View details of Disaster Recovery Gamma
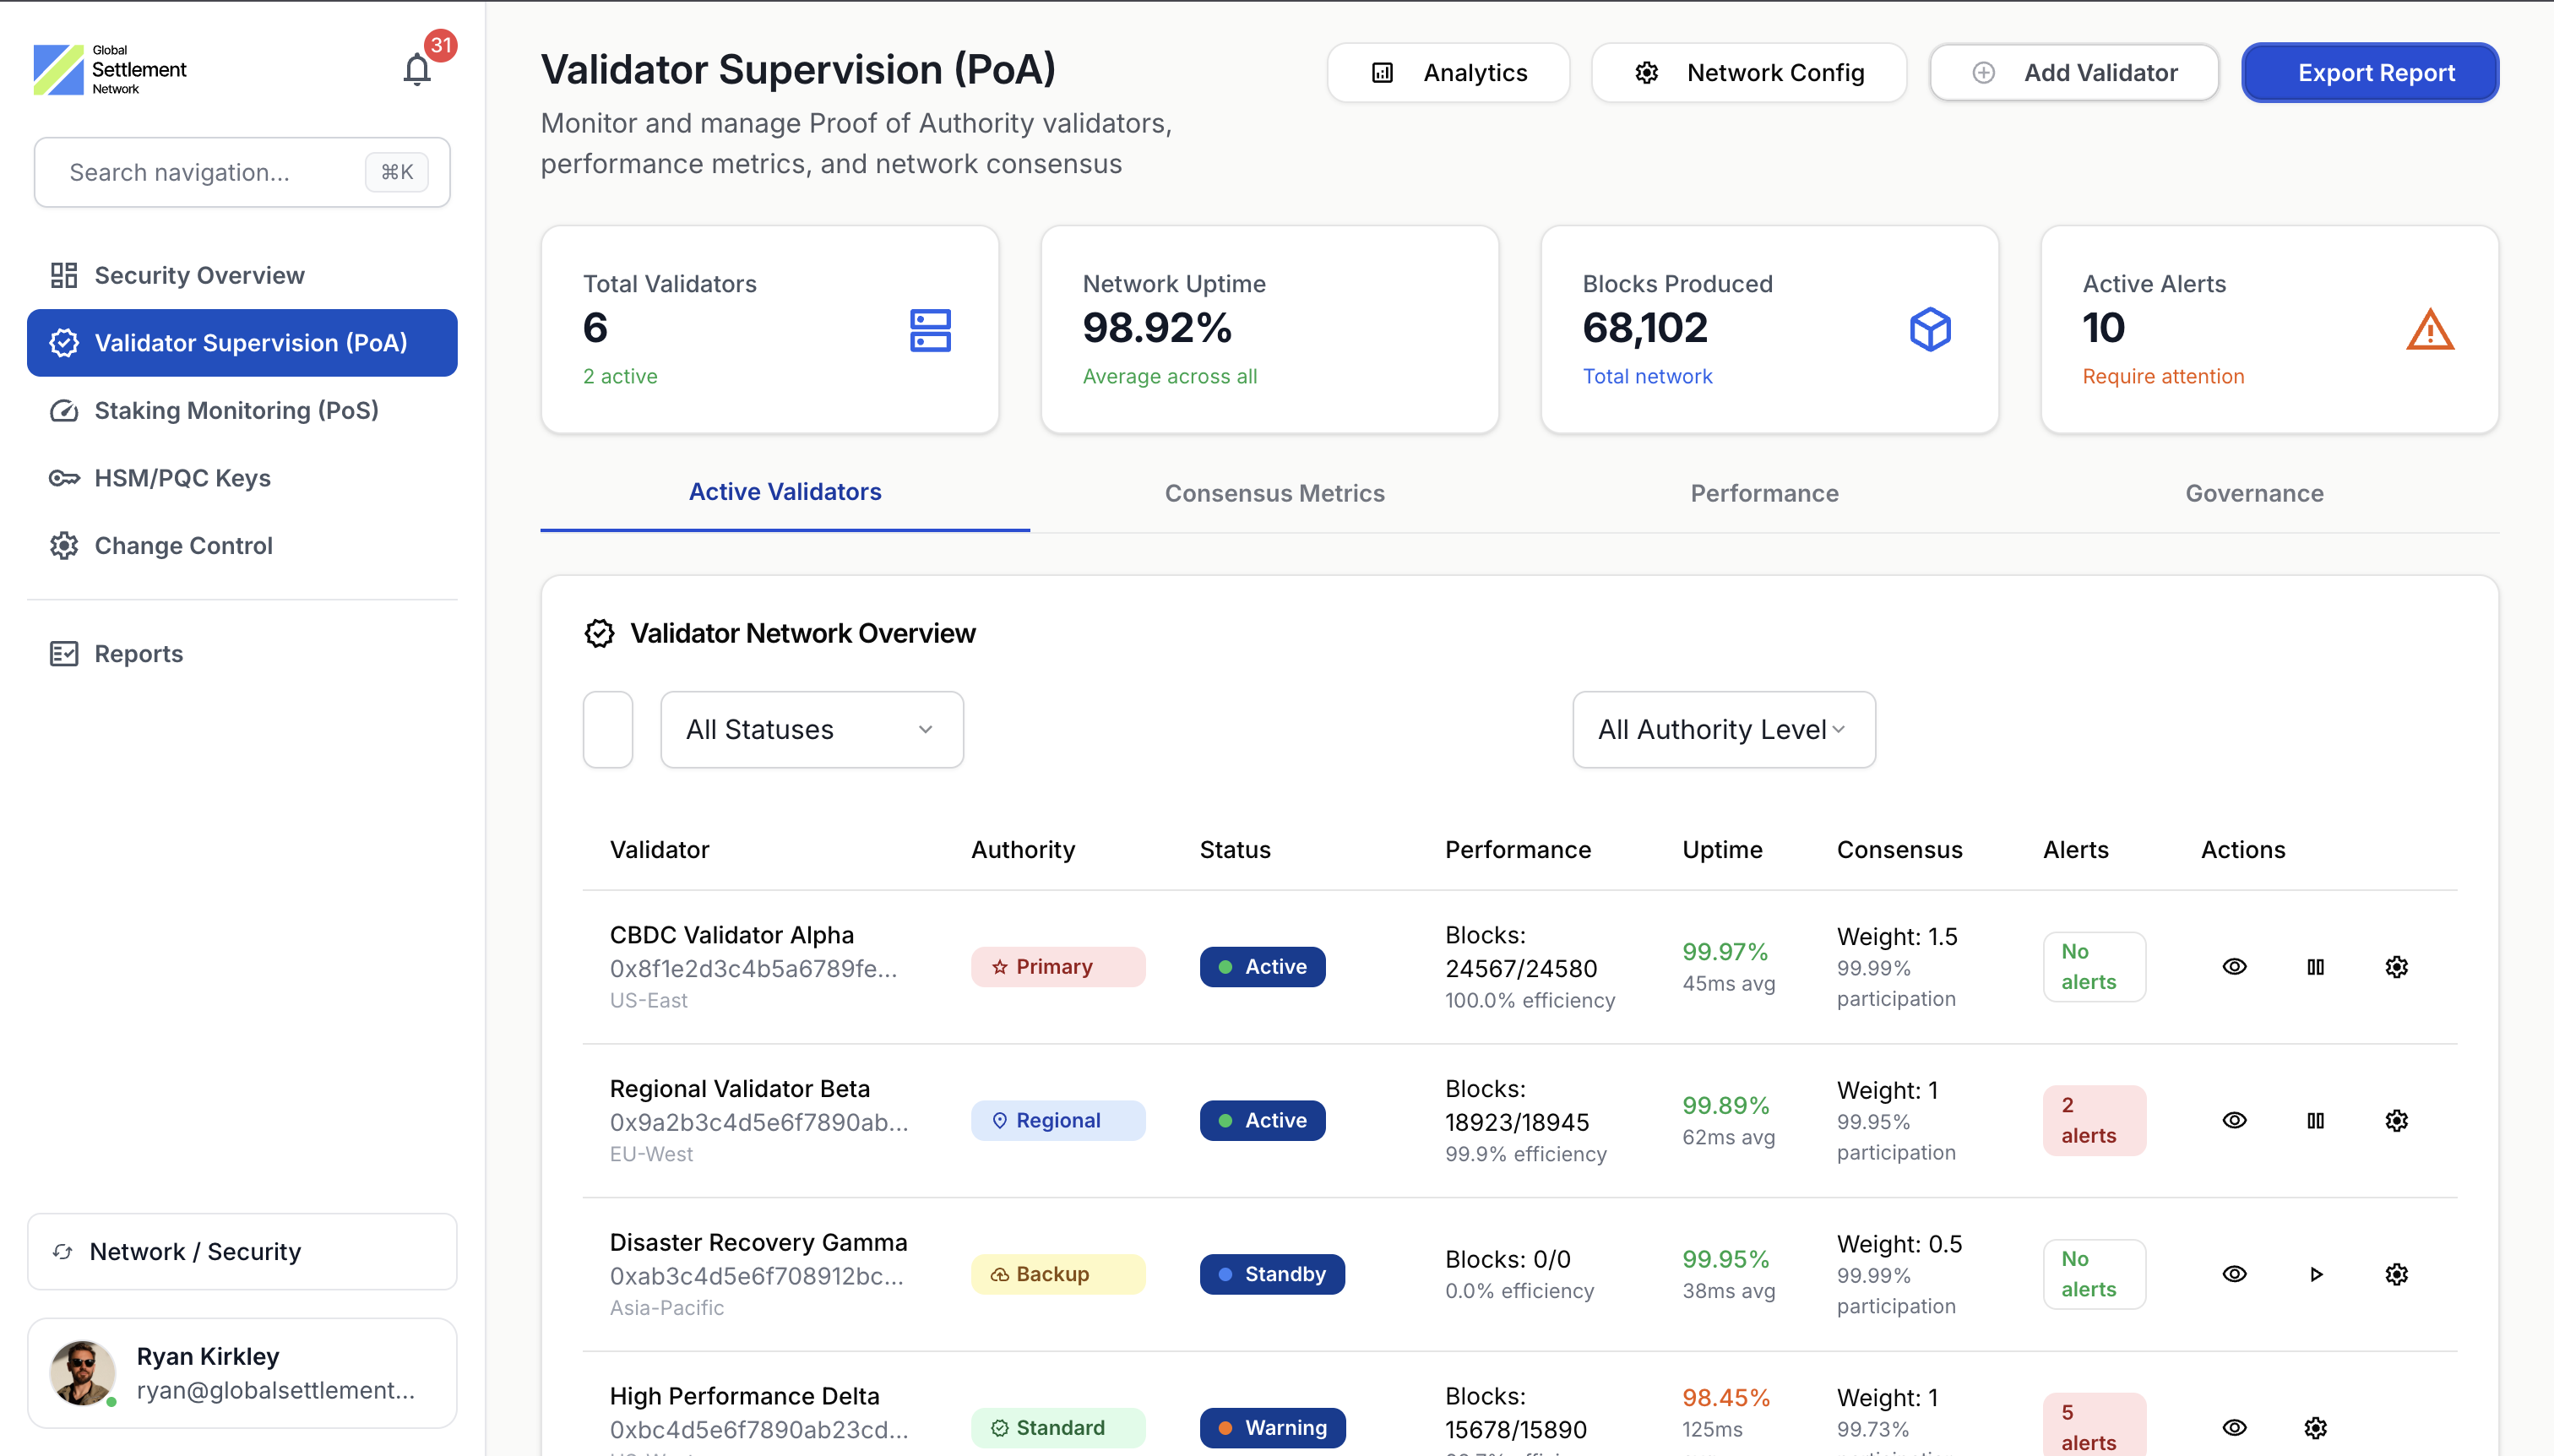2554x1456 pixels. point(2234,1274)
